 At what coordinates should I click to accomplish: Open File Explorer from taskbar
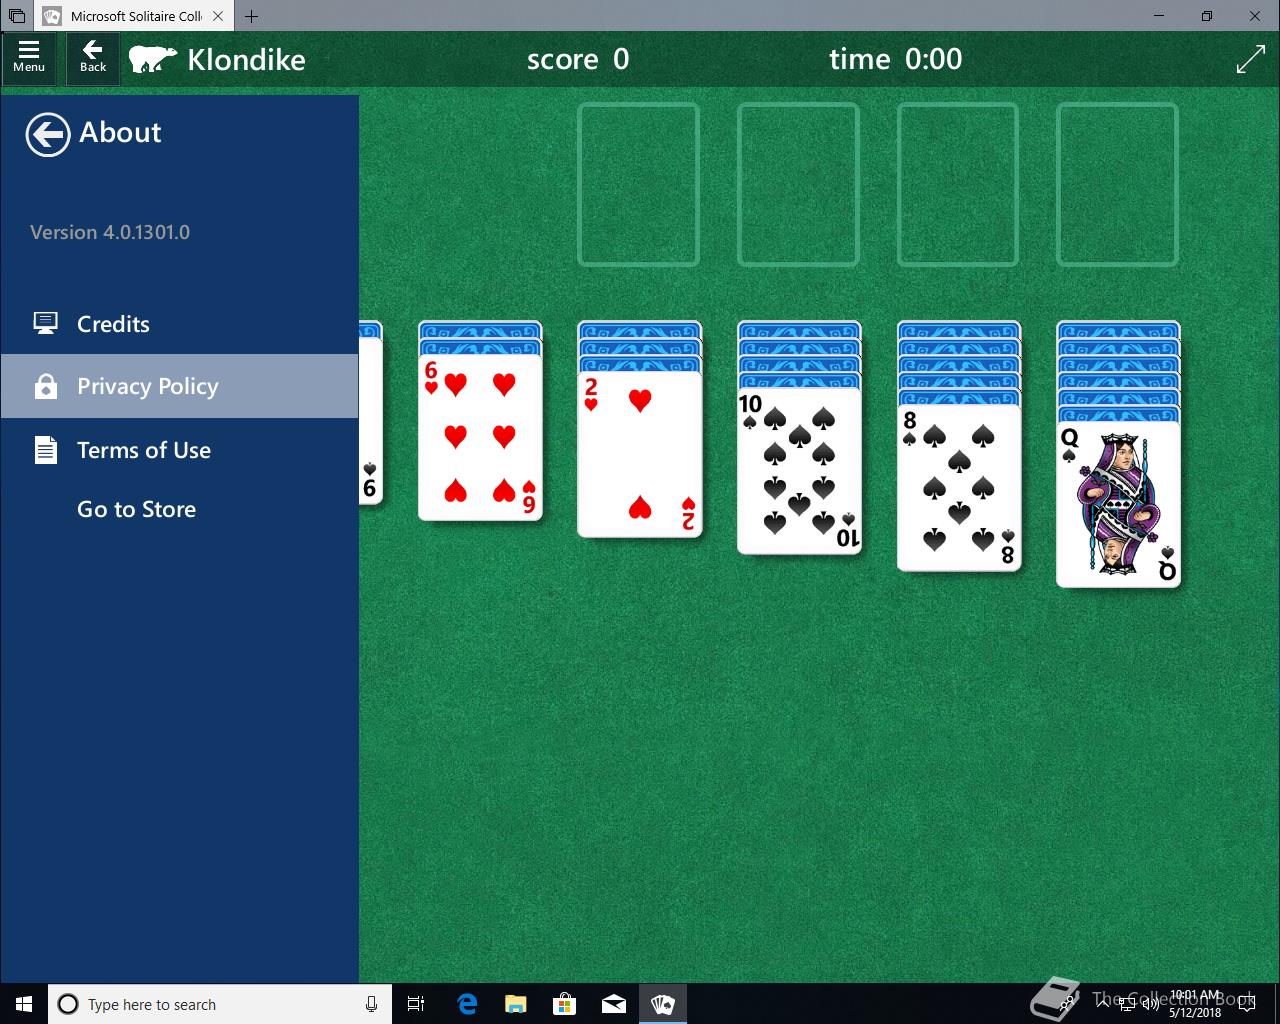515,1004
